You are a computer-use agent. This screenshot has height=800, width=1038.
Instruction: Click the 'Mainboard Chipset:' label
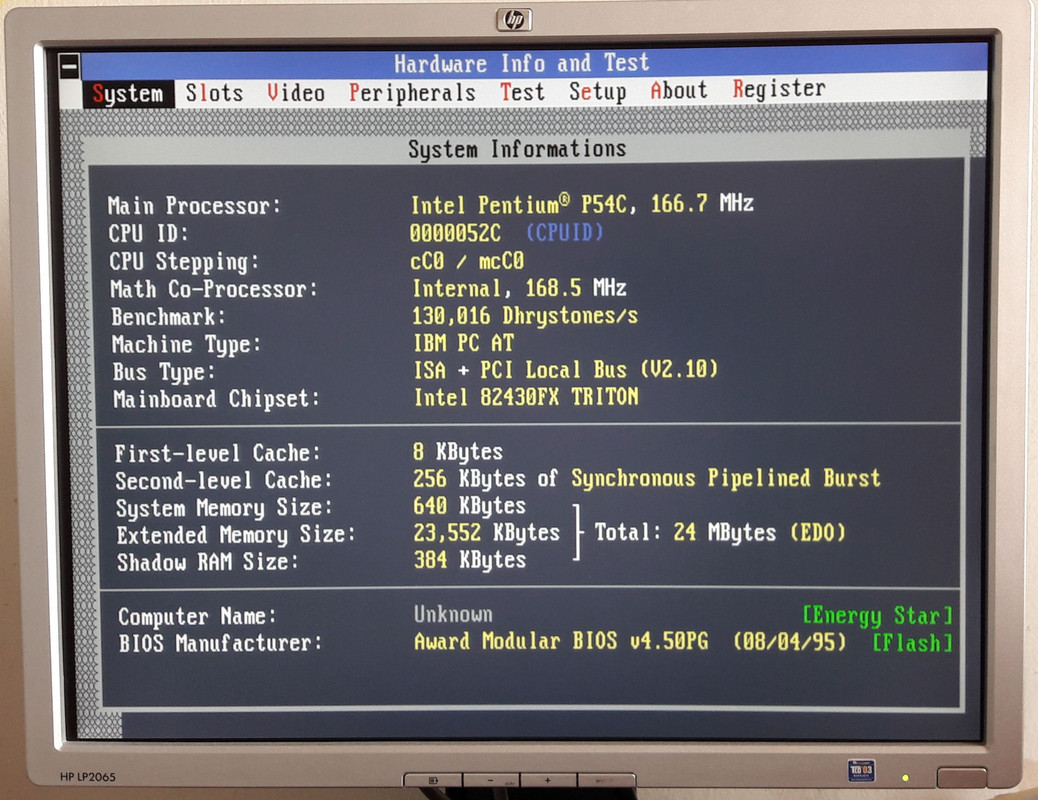click(x=216, y=399)
